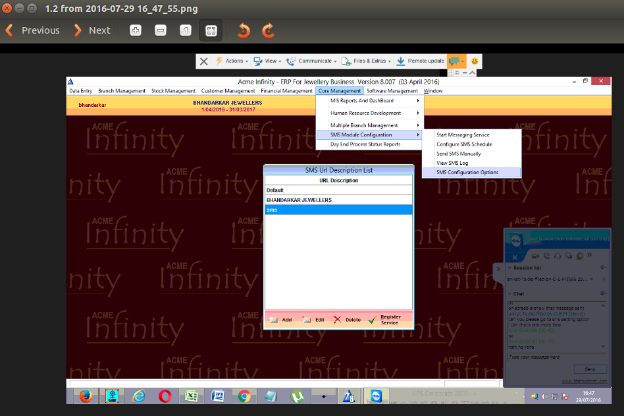Rotate image clockwise in viewer toolbar

(269, 30)
